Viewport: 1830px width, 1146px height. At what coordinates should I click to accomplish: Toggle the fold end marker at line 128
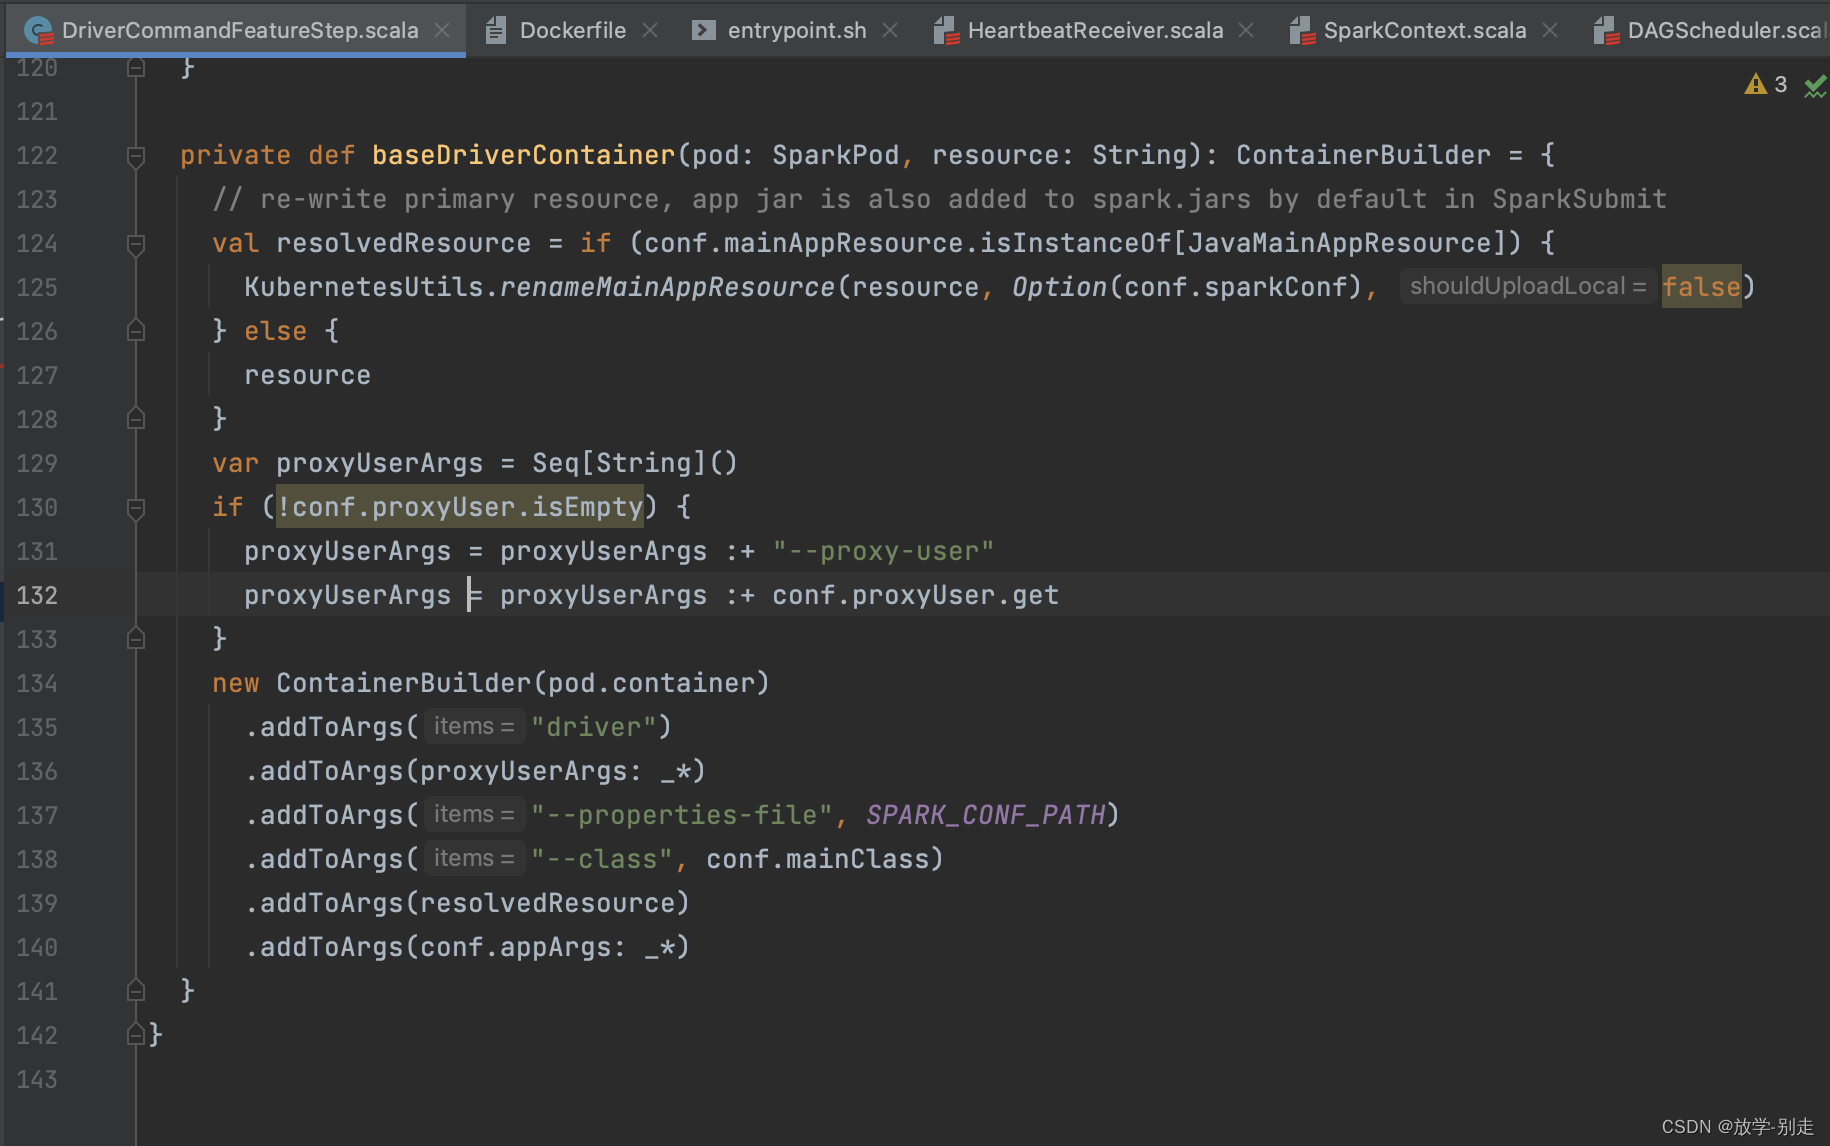click(x=136, y=419)
